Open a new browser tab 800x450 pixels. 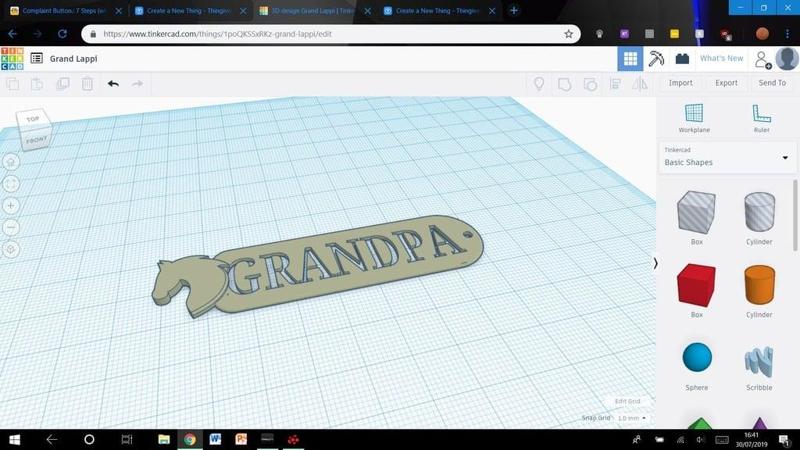tap(514, 10)
